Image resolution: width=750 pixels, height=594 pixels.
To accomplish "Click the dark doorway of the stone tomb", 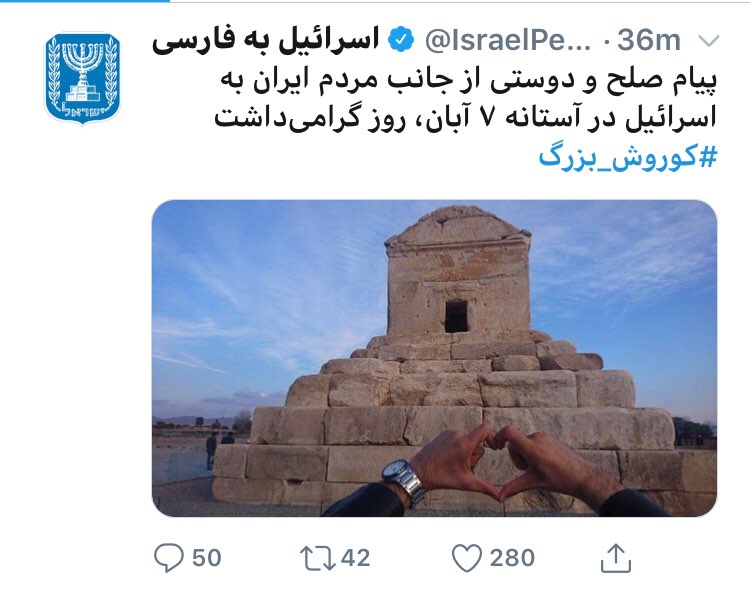I will pyautogui.click(x=456, y=316).
